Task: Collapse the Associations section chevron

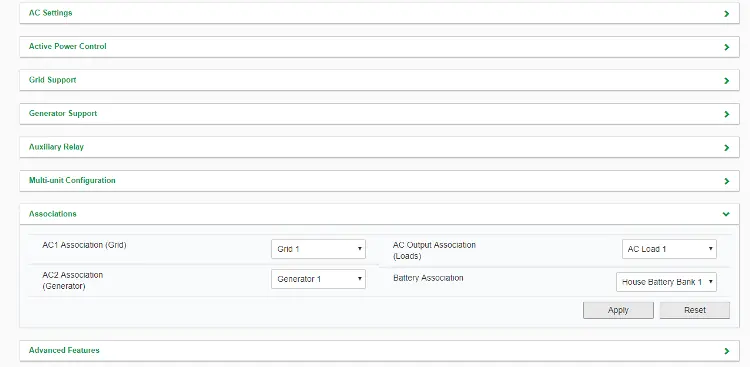Action: click(726, 214)
